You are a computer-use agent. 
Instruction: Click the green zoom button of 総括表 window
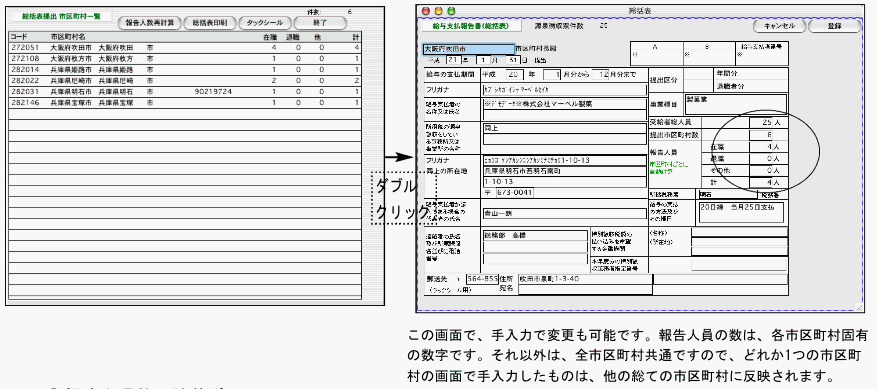[x=451, y=11]
